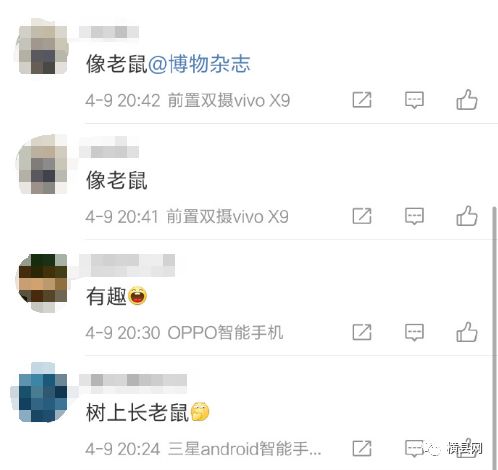Open avatar of the '有趣' commenter
This screenshot has height=470, width=498.
(x=42, y=283)
